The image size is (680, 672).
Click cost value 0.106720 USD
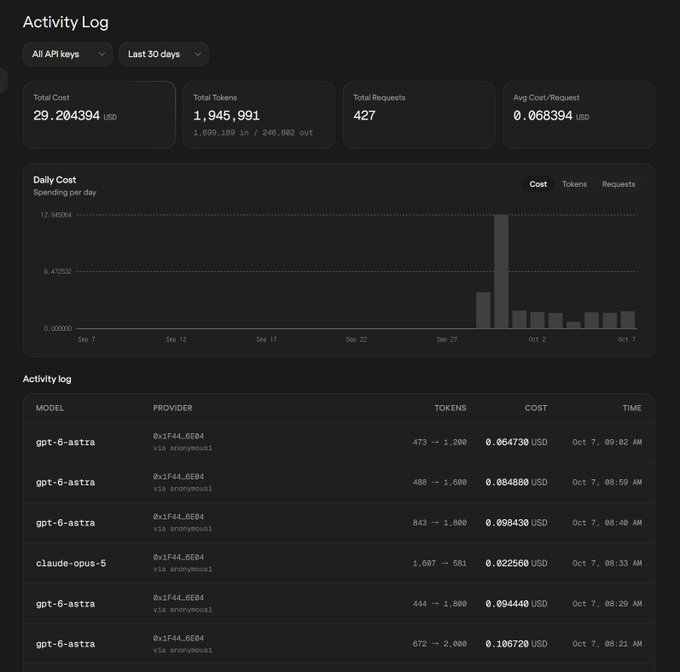pyautogui.click(x=516, y=644)
